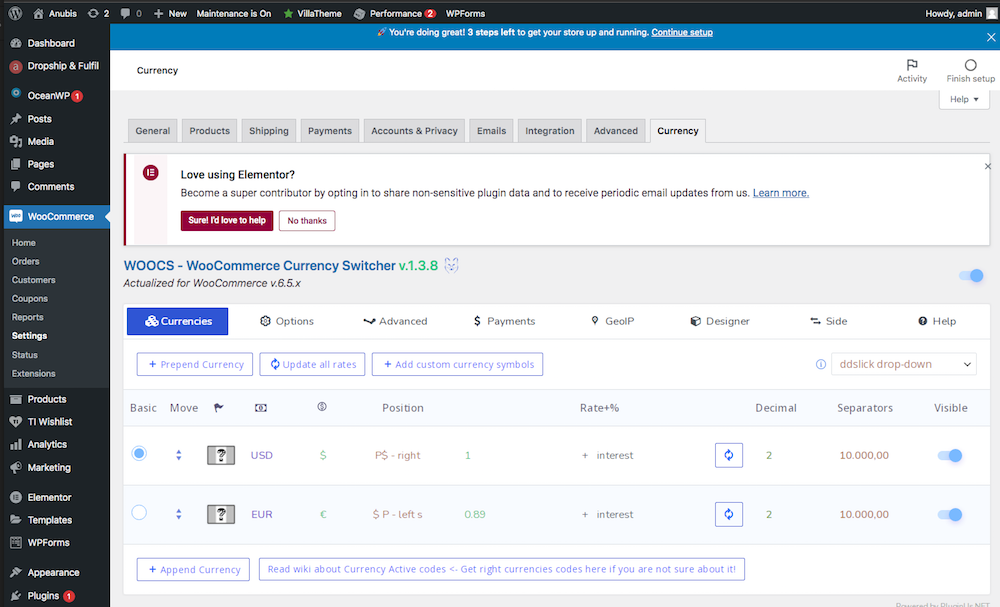Edit the USD rate field
The image size is (1000, 607).
(x=467, y=455)
